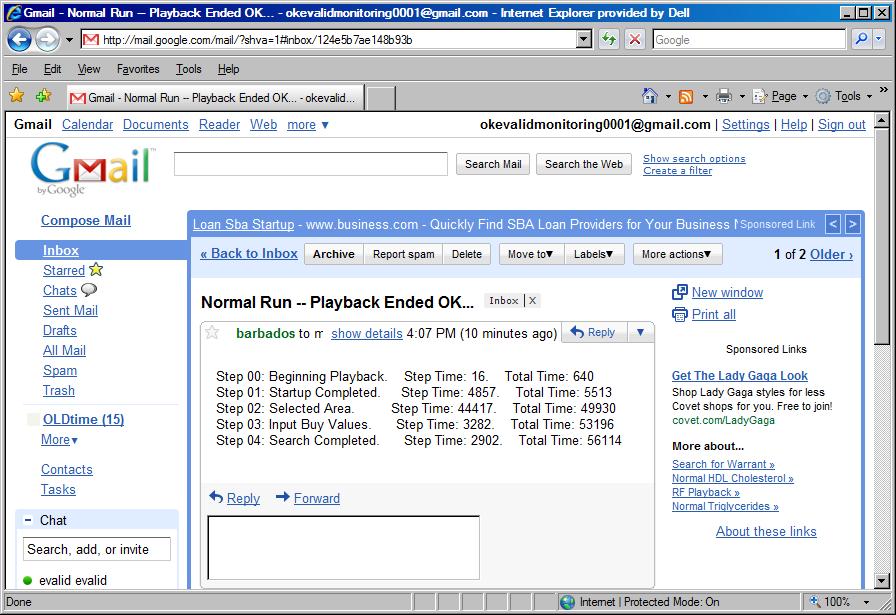Click in the Gmail search text box
896x615 pixels.
(311, 164)
